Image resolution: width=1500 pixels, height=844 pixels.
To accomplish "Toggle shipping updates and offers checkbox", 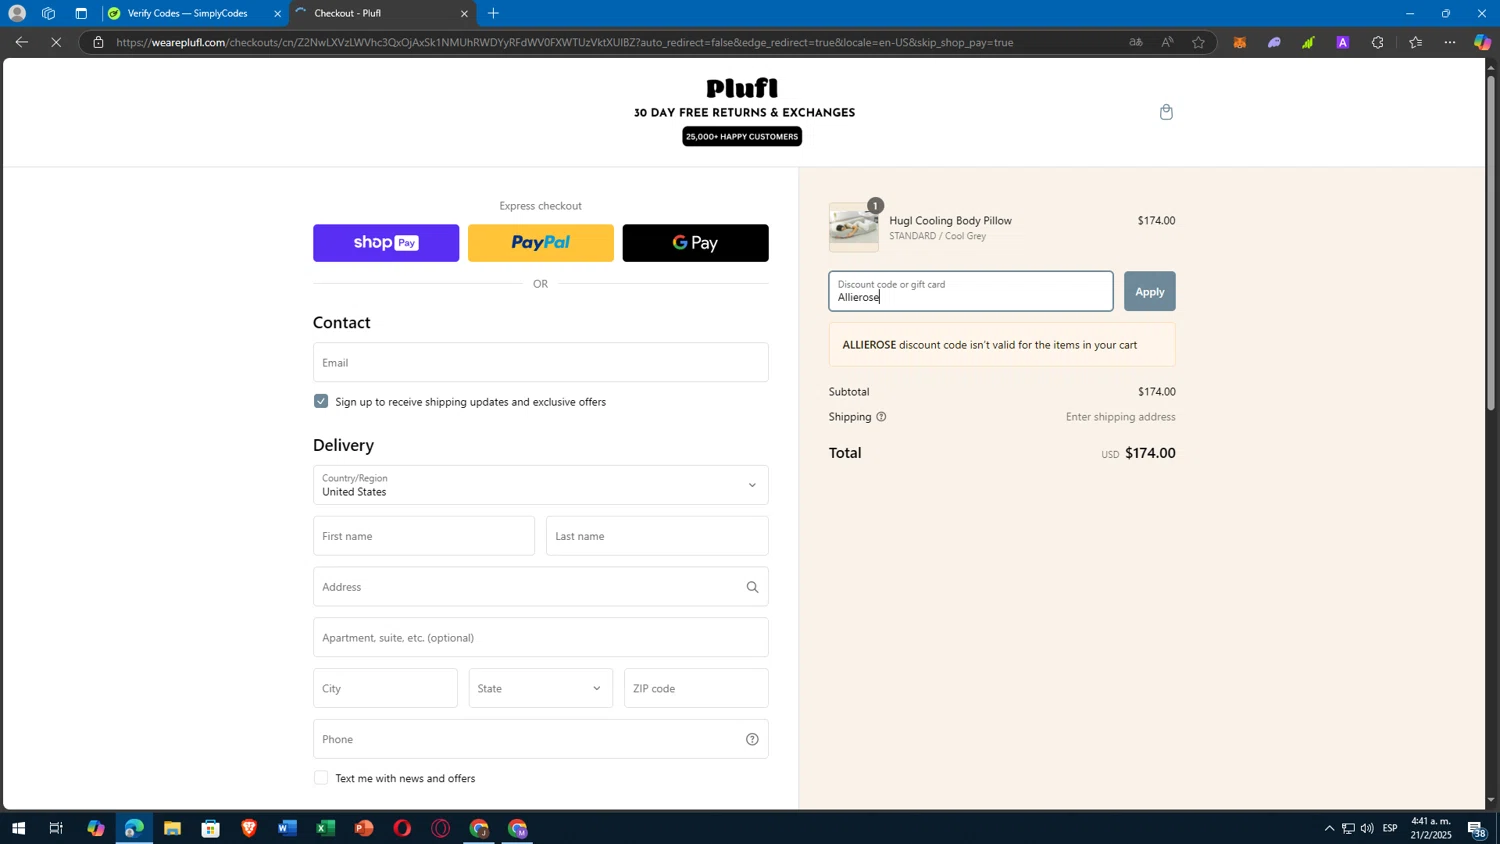I will click(321, 401).
